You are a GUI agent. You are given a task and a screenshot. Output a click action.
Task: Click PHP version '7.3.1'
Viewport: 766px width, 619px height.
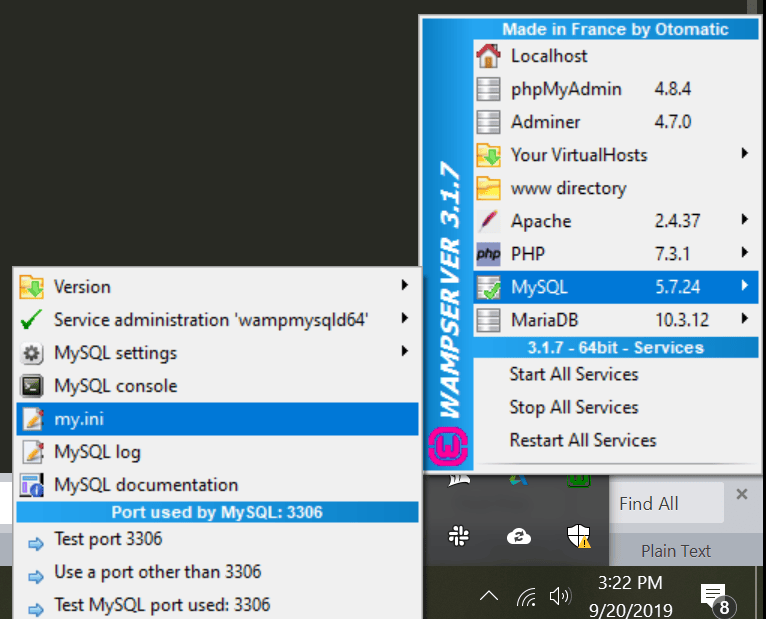(672, 254)
